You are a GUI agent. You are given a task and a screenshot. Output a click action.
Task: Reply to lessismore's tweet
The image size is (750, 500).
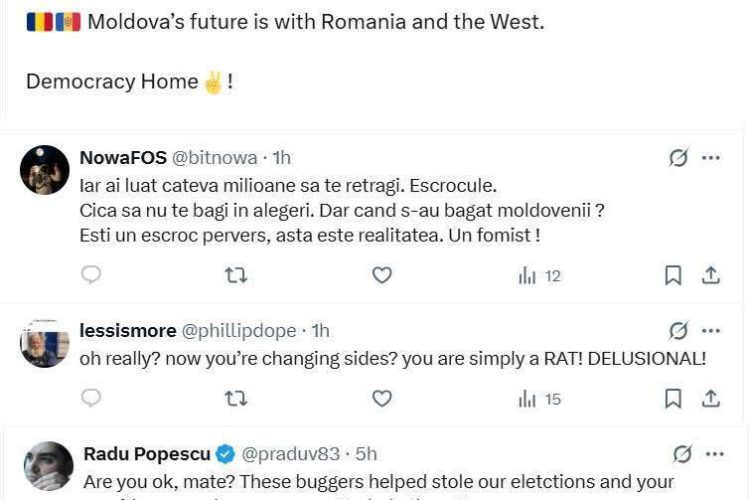[x=91, y=398]
